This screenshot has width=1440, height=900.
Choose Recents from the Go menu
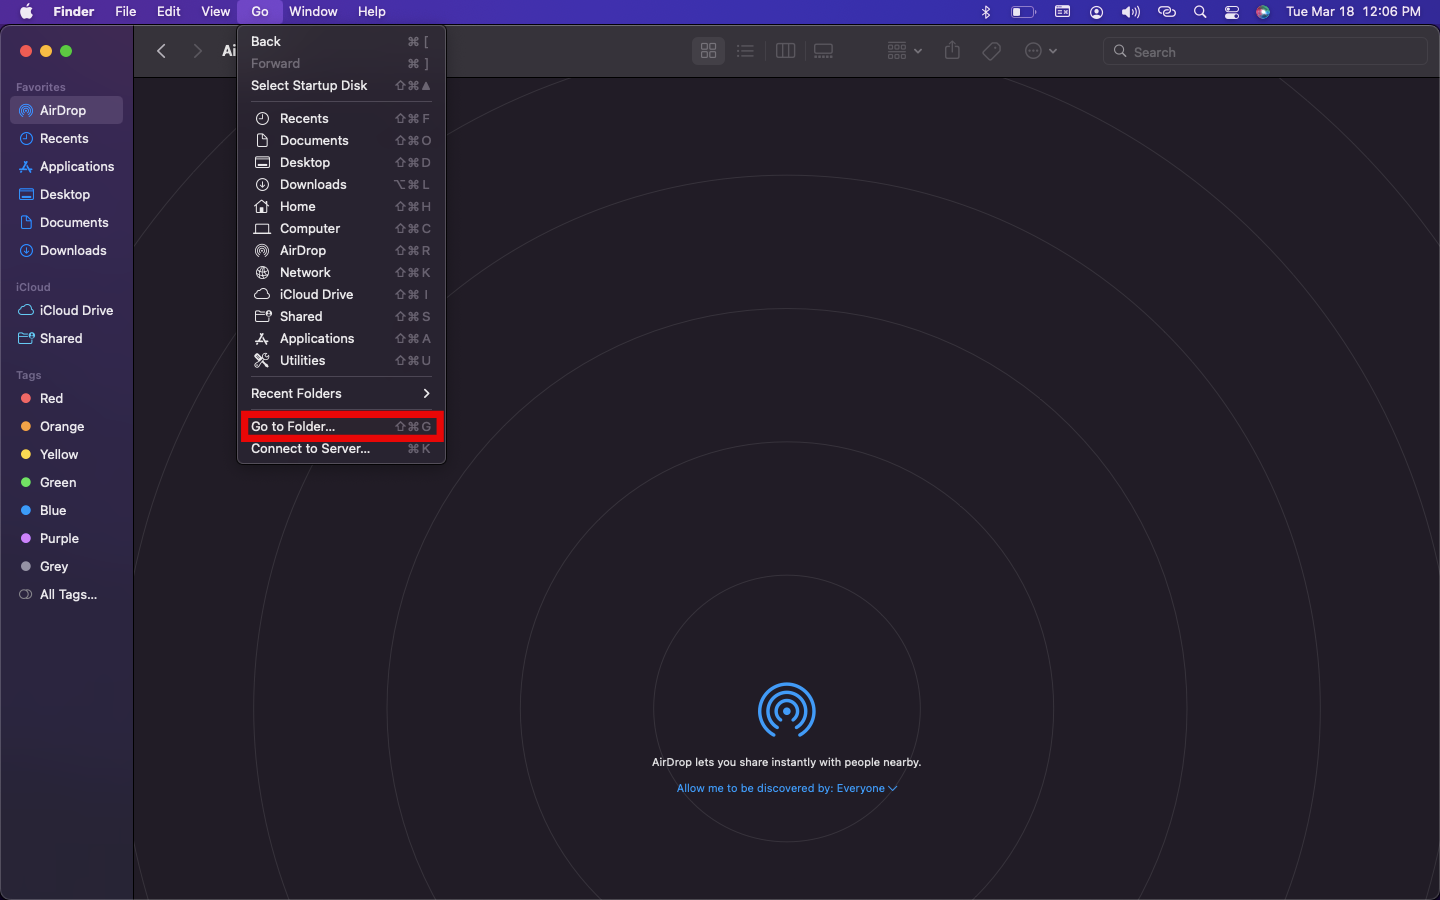(x=341, y=118)
